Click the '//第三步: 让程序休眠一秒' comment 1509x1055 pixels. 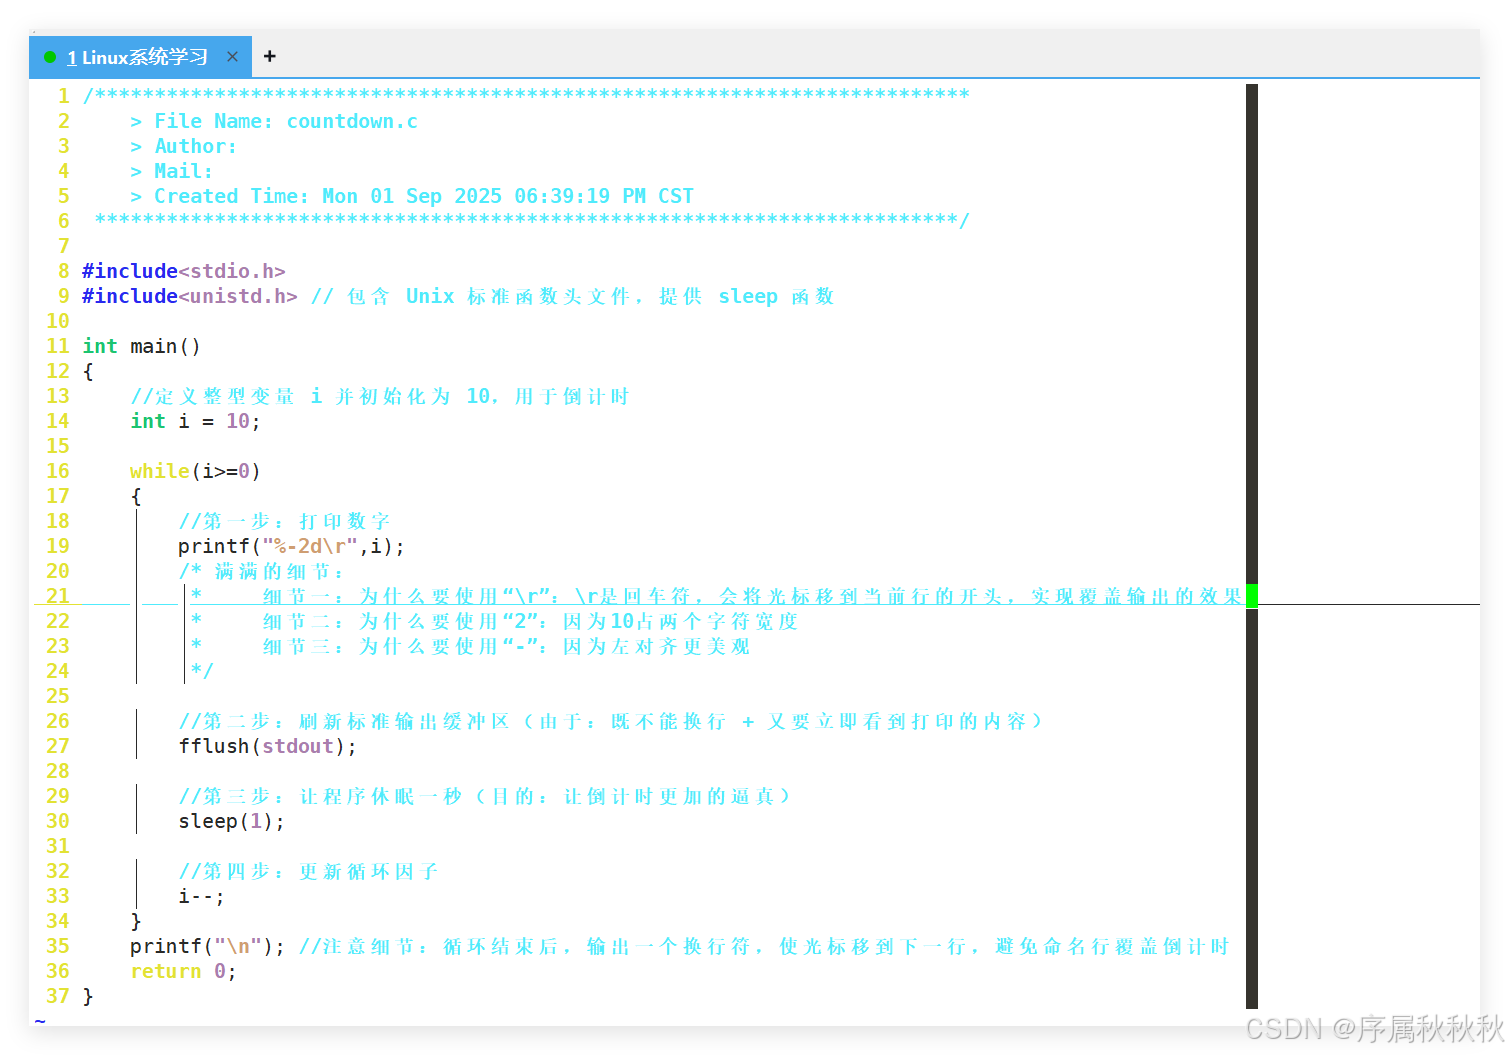[485, 796]
